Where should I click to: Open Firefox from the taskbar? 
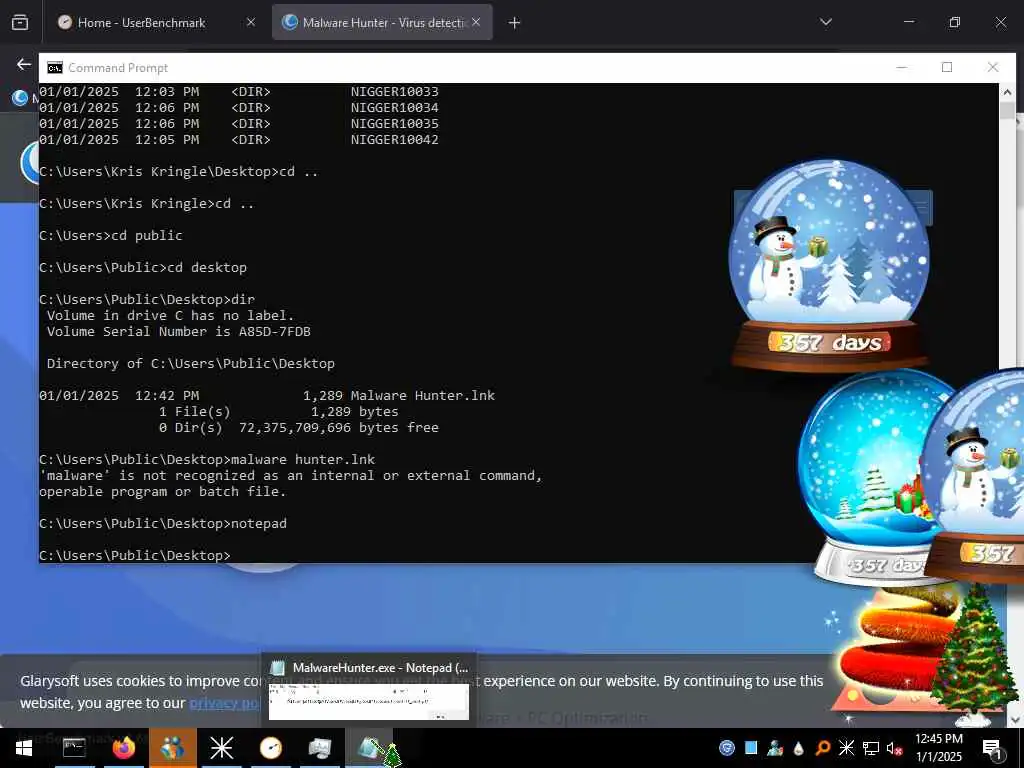pos(123,748)
